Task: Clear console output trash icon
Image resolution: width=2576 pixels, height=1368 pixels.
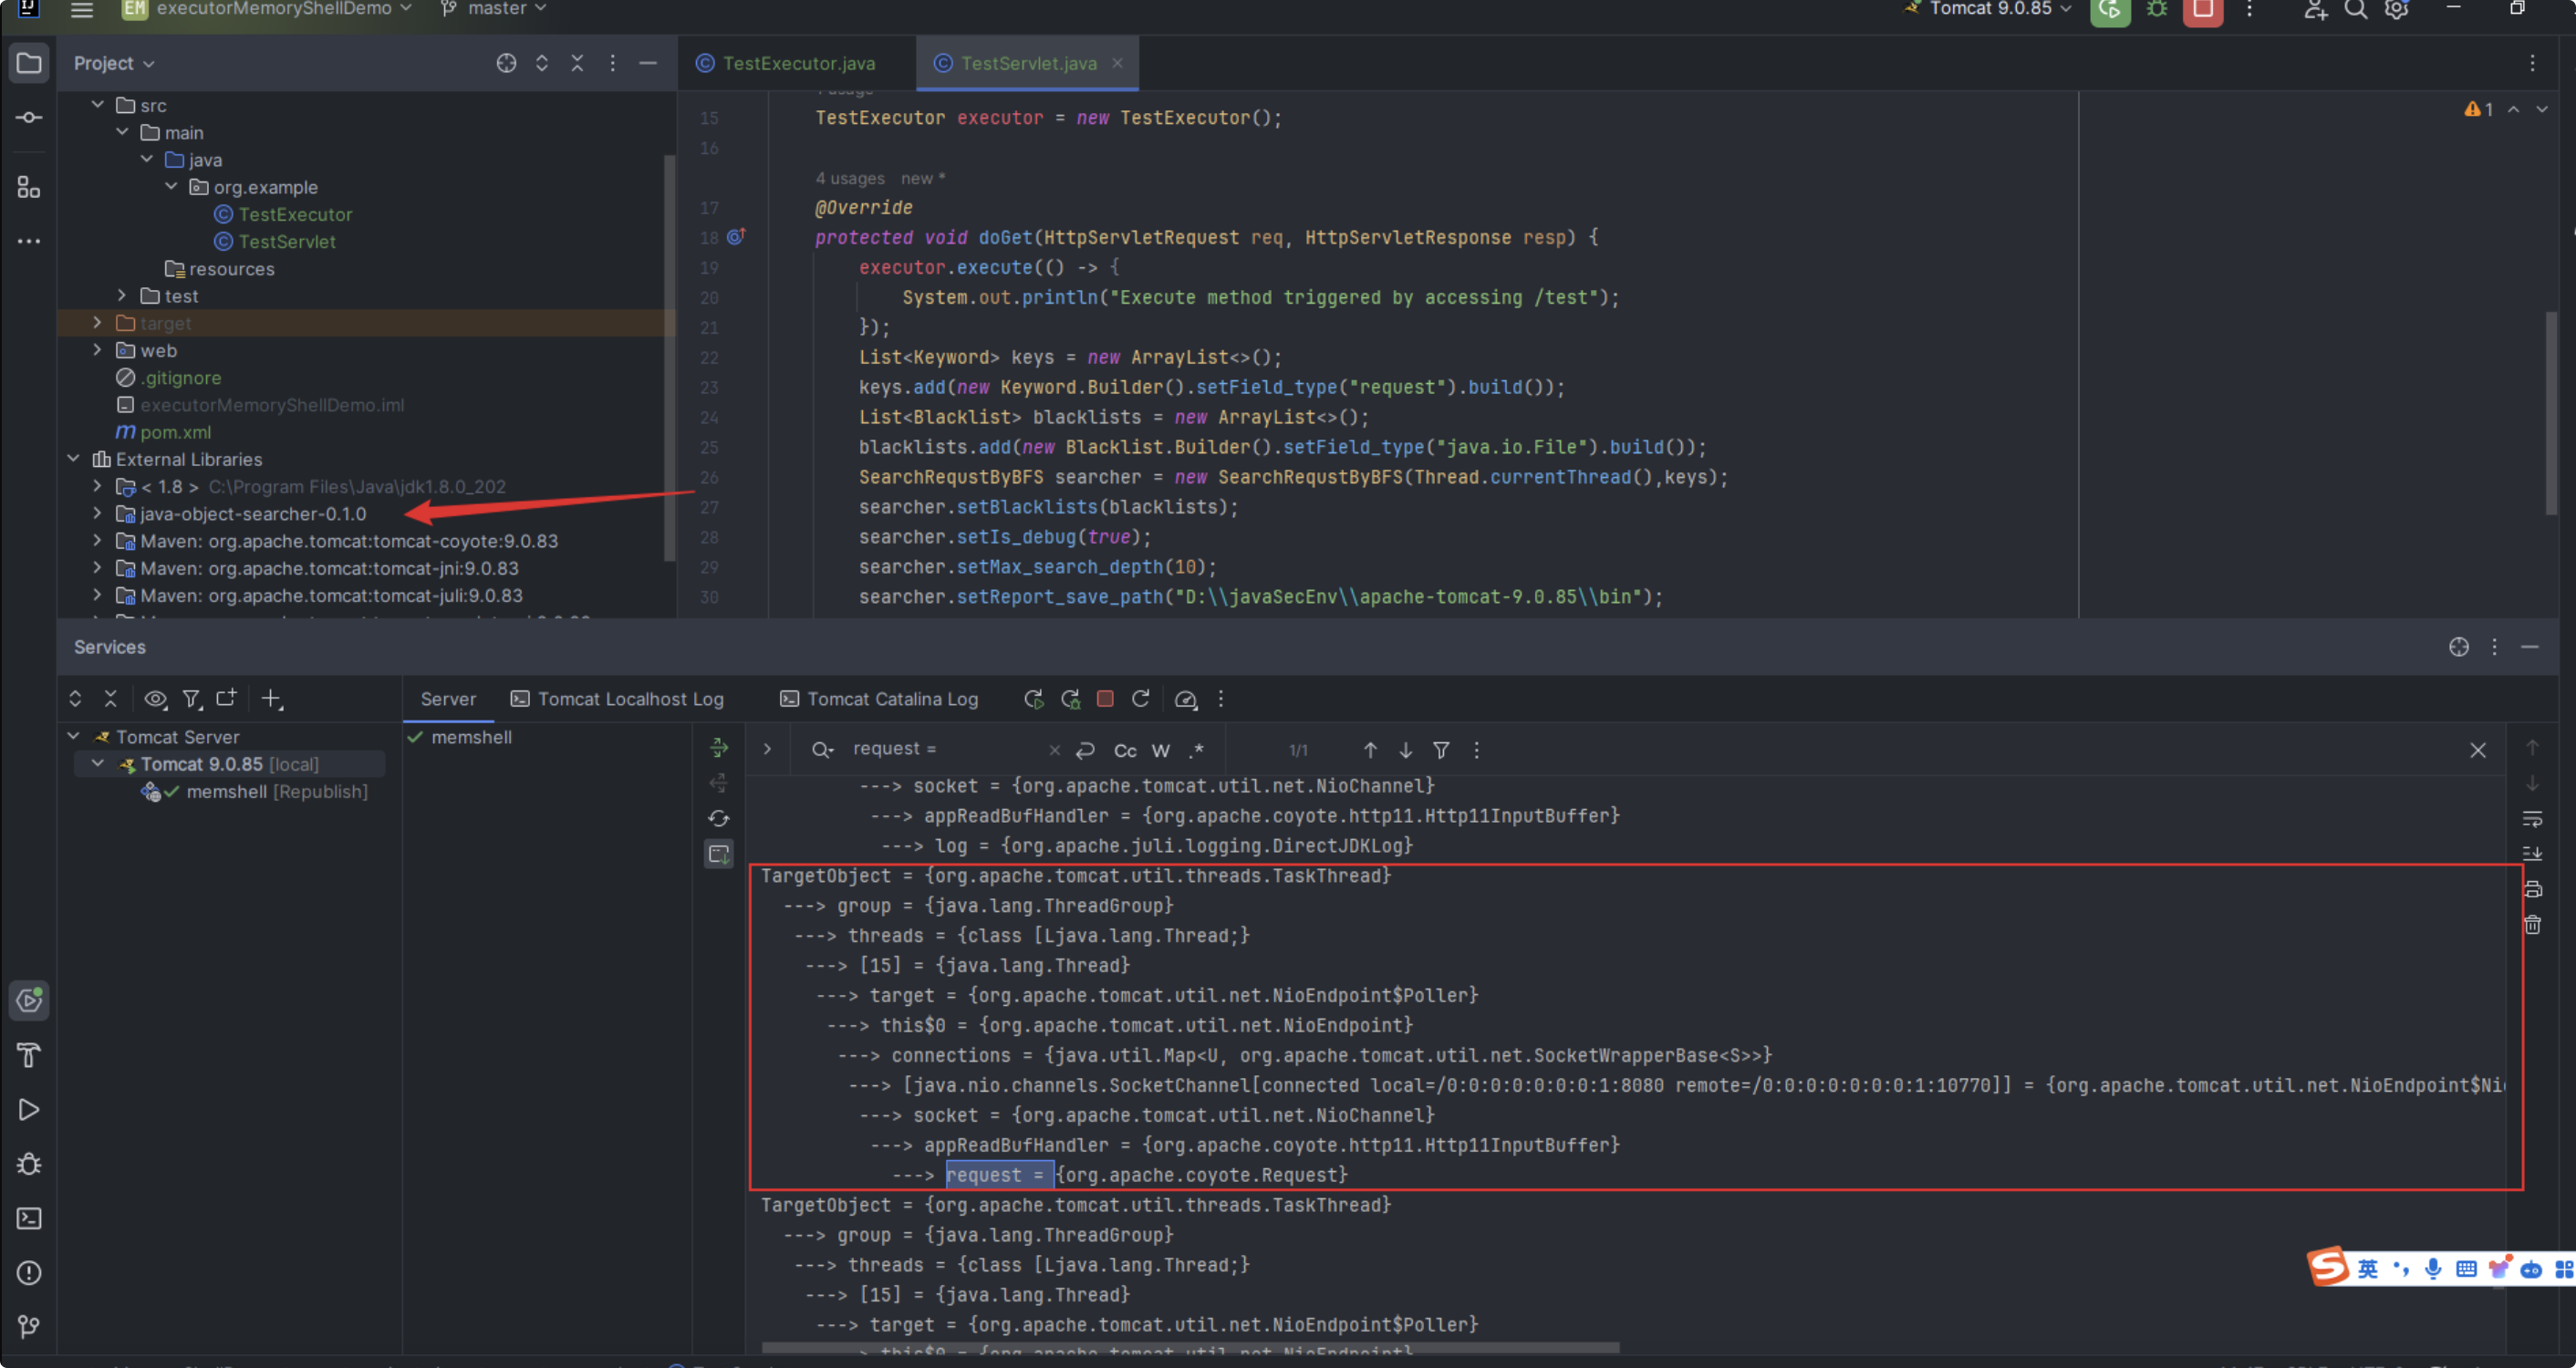Action: pos(2532,925)
